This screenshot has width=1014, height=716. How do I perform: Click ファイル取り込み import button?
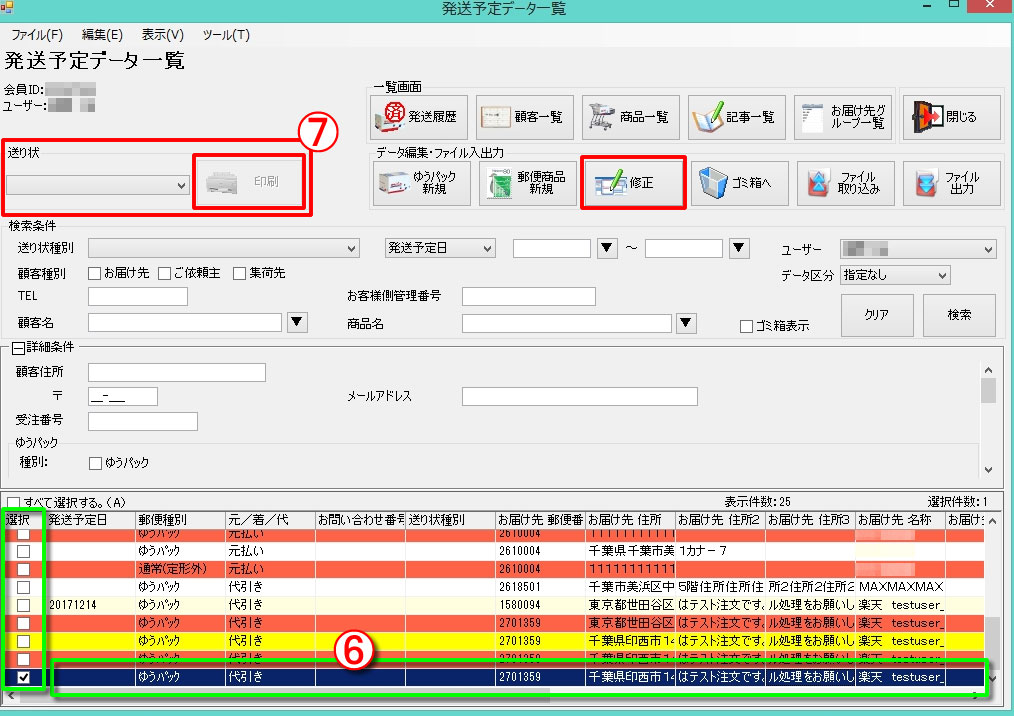[845, 184]
